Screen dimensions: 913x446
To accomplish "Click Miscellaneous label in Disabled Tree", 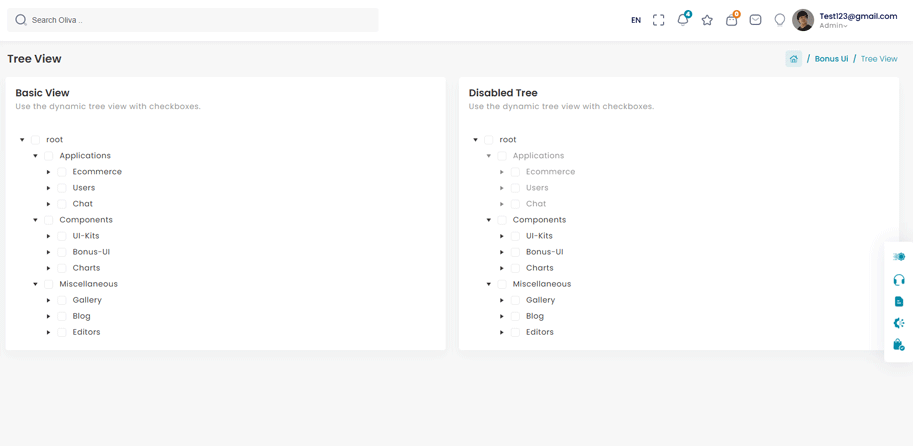I will tap(542, 284).
